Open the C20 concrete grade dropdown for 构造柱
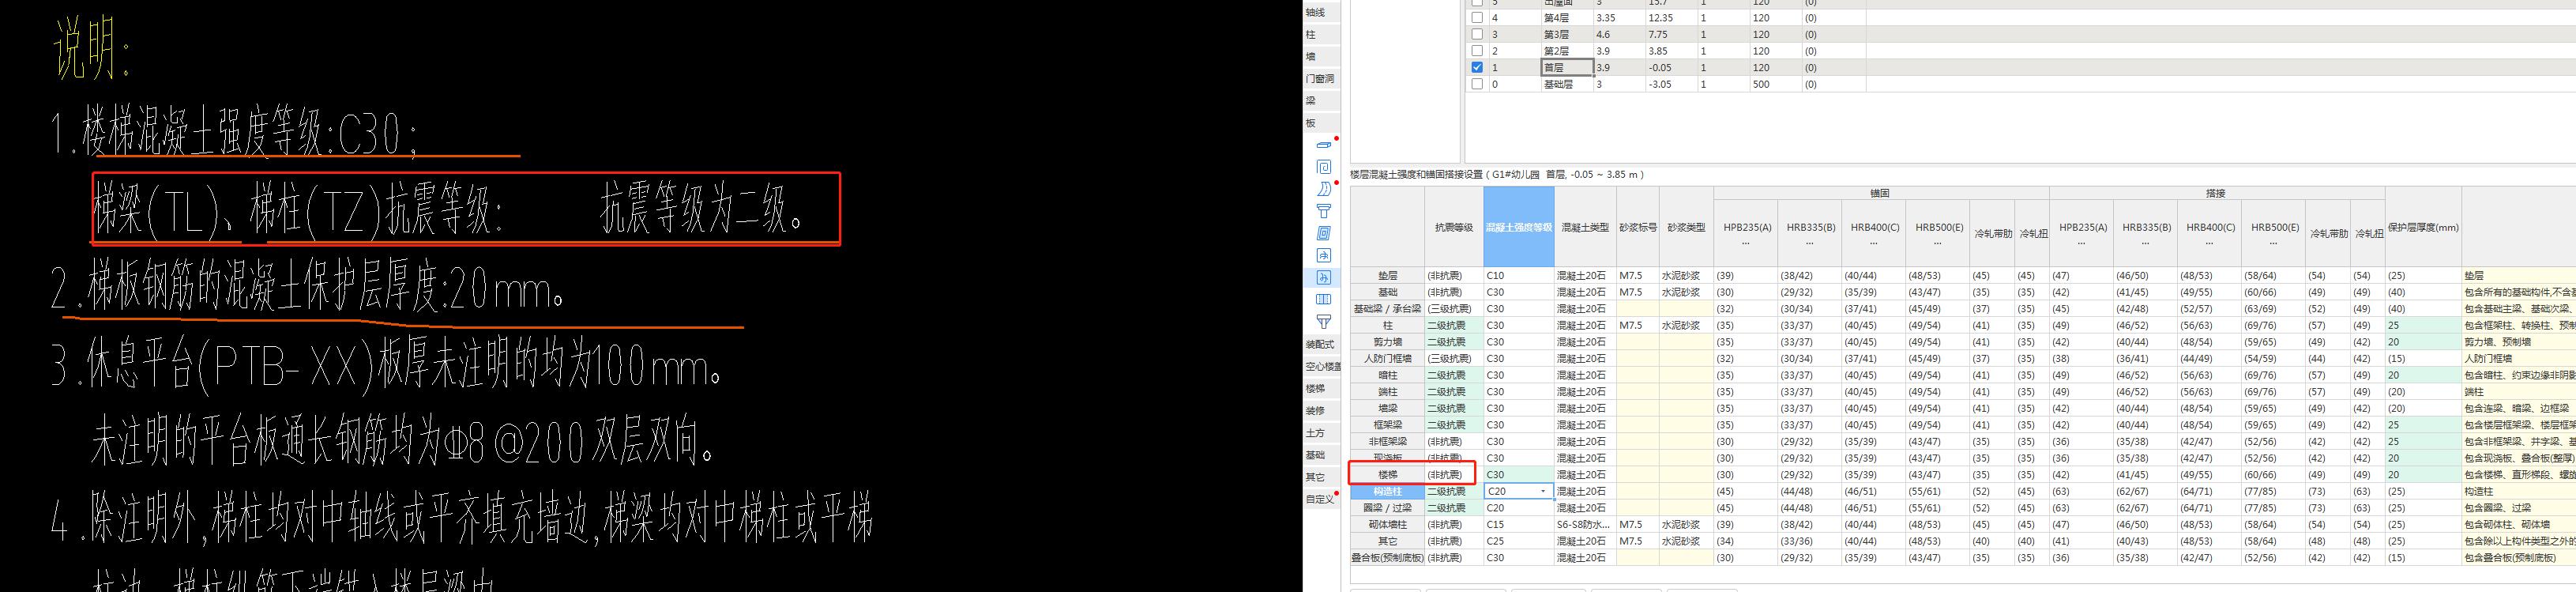The width and height of the screenshot is (2576, 592). (x=1543, y=491)
